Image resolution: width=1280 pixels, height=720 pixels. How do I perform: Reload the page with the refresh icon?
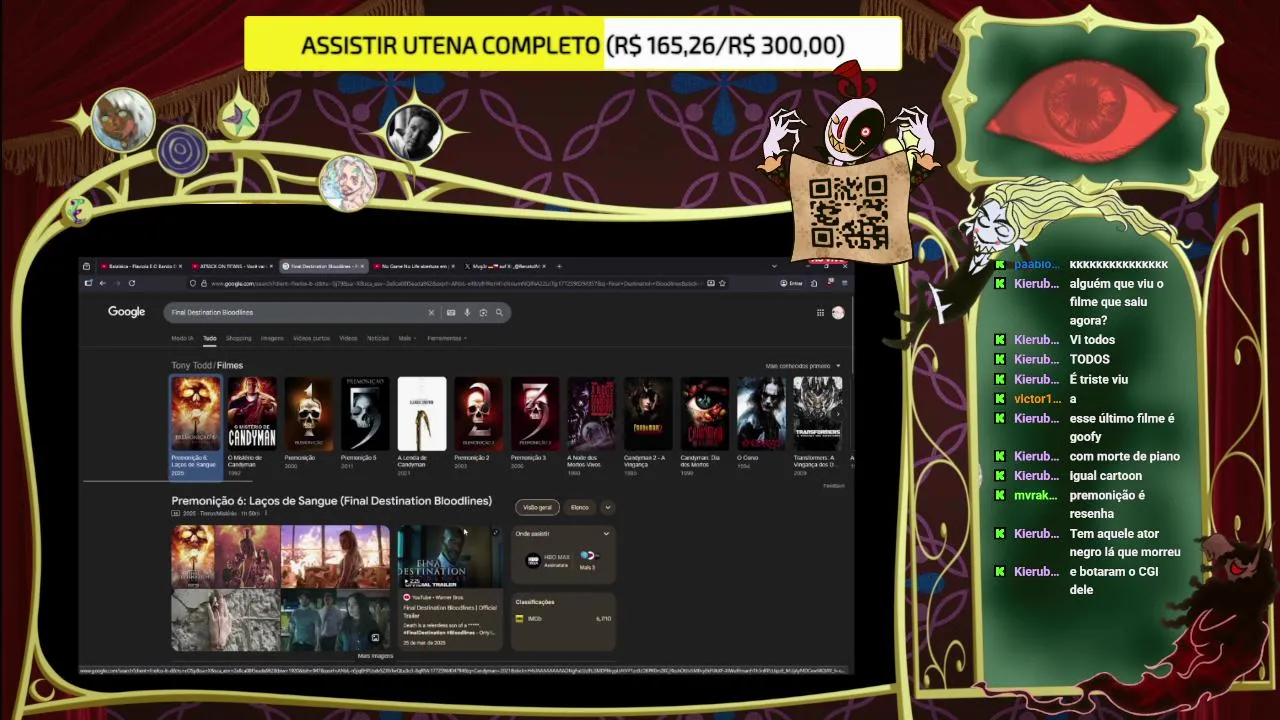point(132,283)
